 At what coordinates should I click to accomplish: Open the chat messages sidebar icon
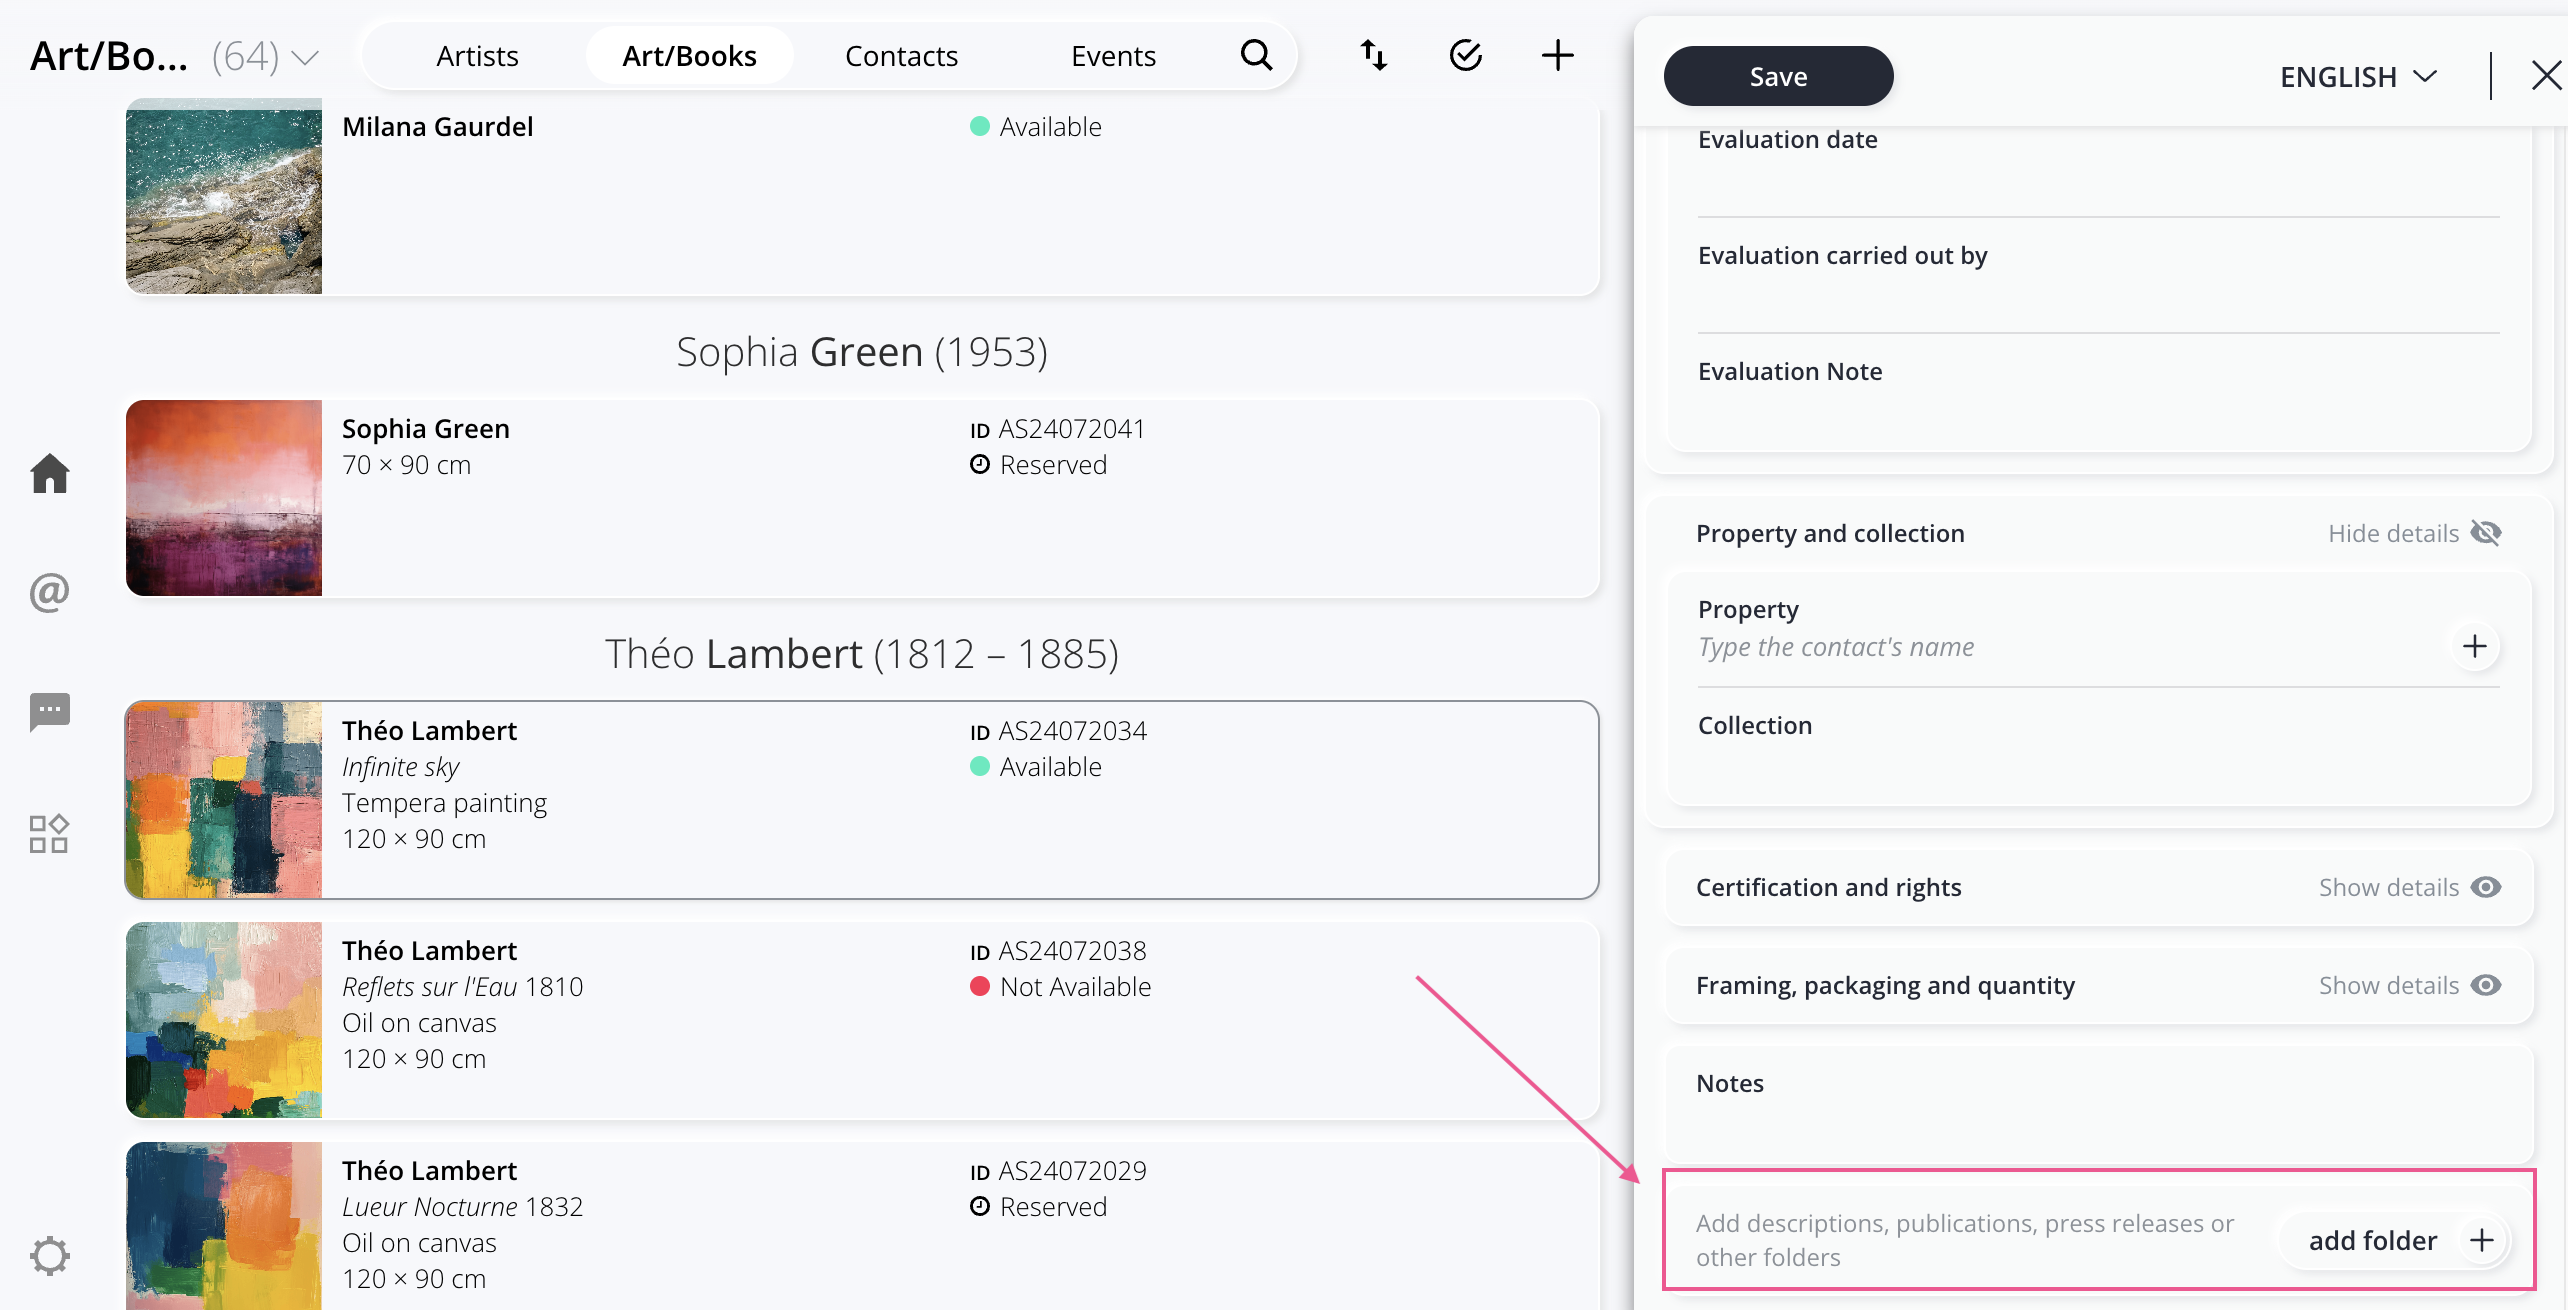point(49,712)
